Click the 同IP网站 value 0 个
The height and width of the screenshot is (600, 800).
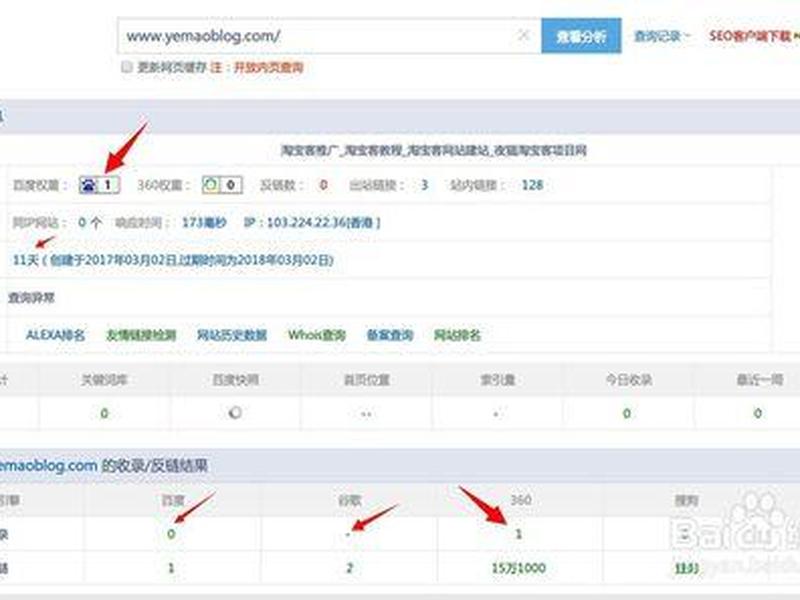(90, 222)
